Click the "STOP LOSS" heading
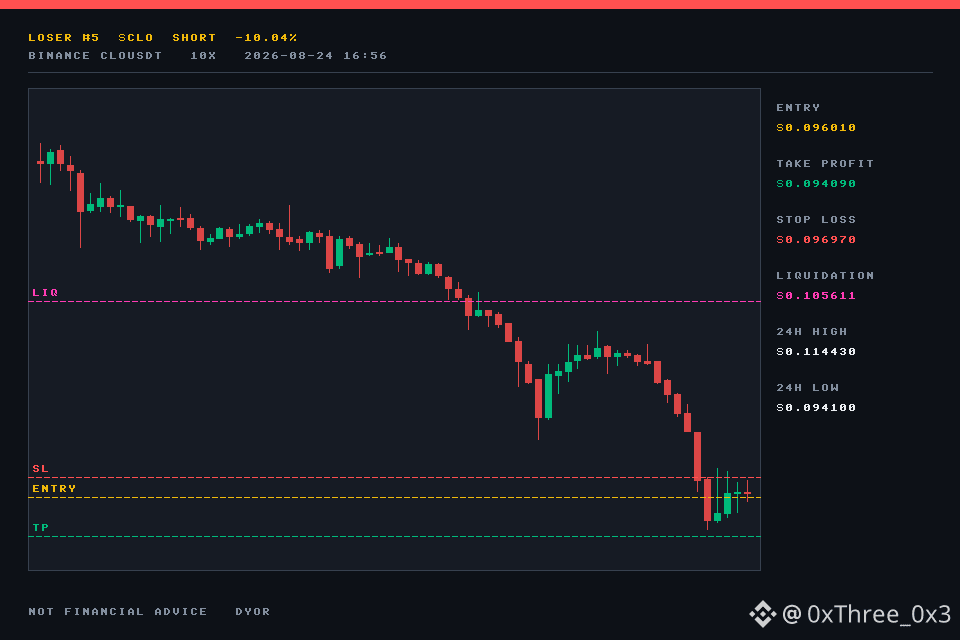The height and width of the screenshot is (640, 960). click(816, 220)
